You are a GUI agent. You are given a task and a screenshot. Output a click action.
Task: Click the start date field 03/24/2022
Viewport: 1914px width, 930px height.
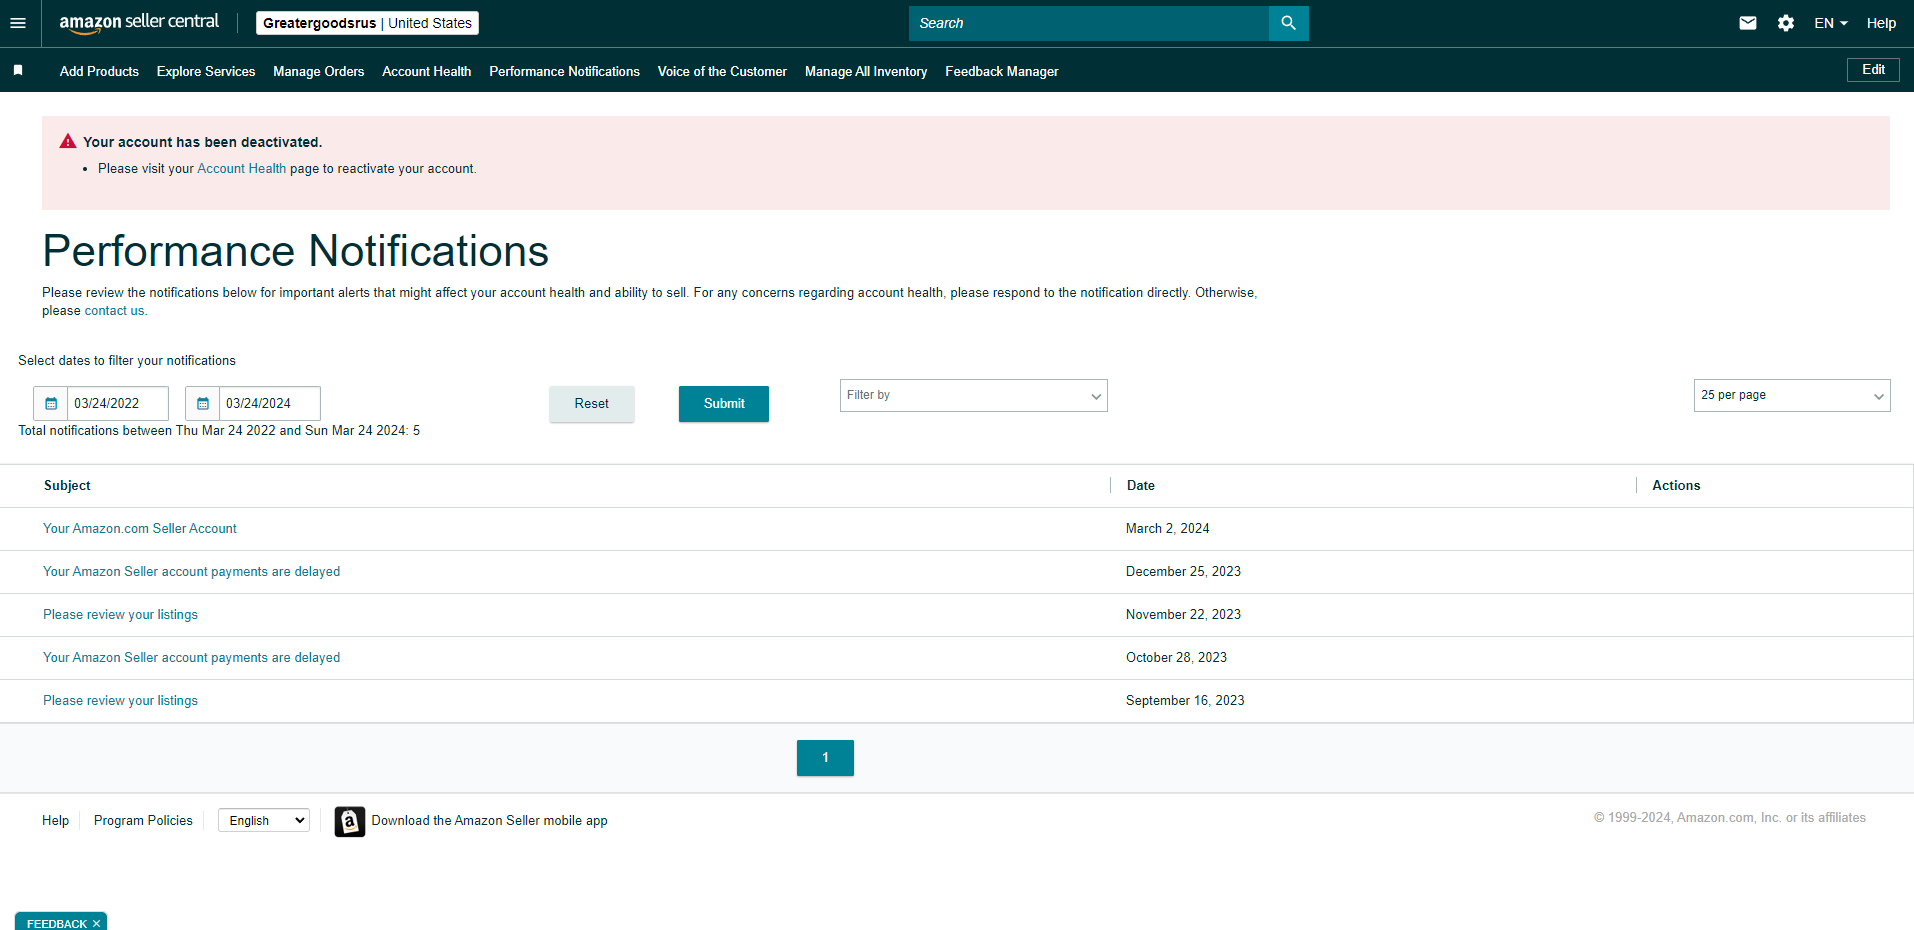click(118, 404)
